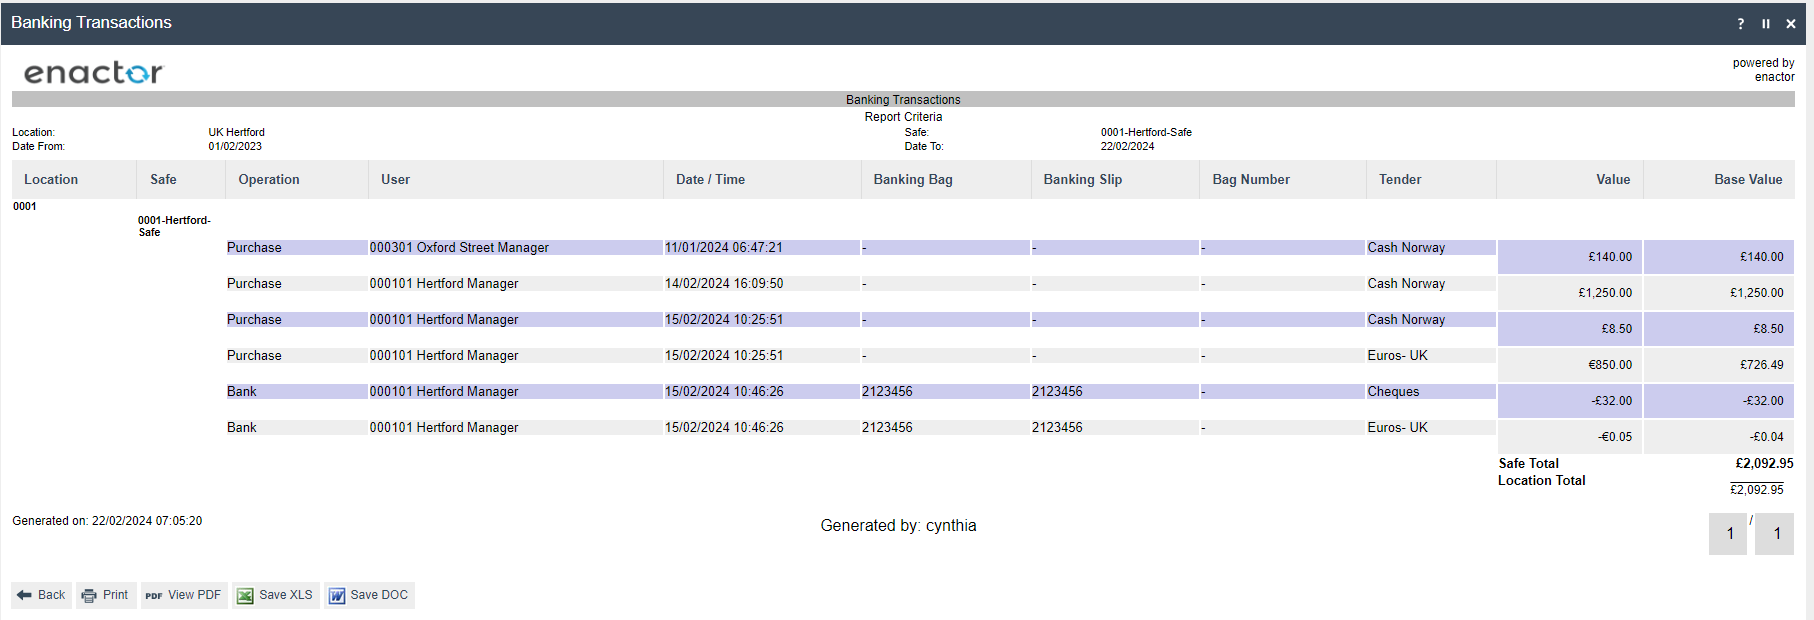The image size is (1814, 620).
Task: Click the printer icon
Action: click(89, 595)
